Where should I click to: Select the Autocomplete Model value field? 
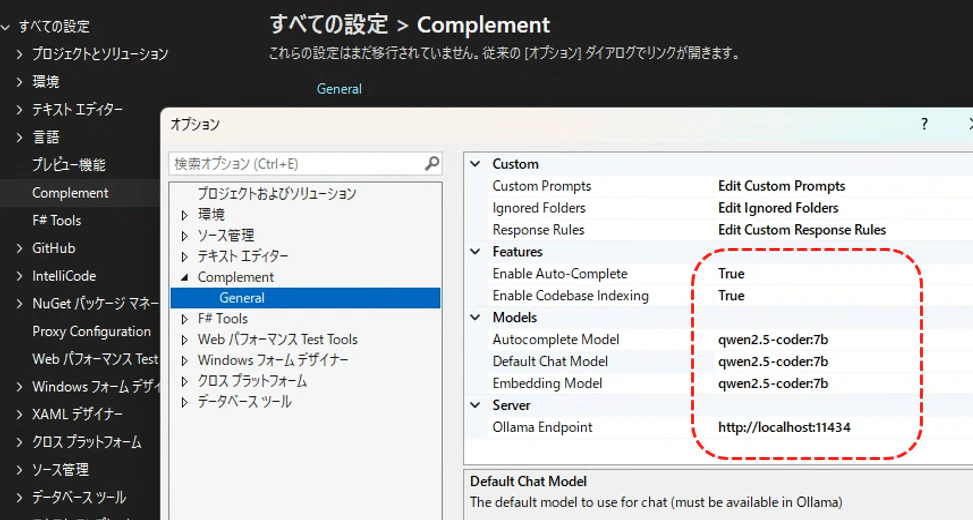pos(773,339)
